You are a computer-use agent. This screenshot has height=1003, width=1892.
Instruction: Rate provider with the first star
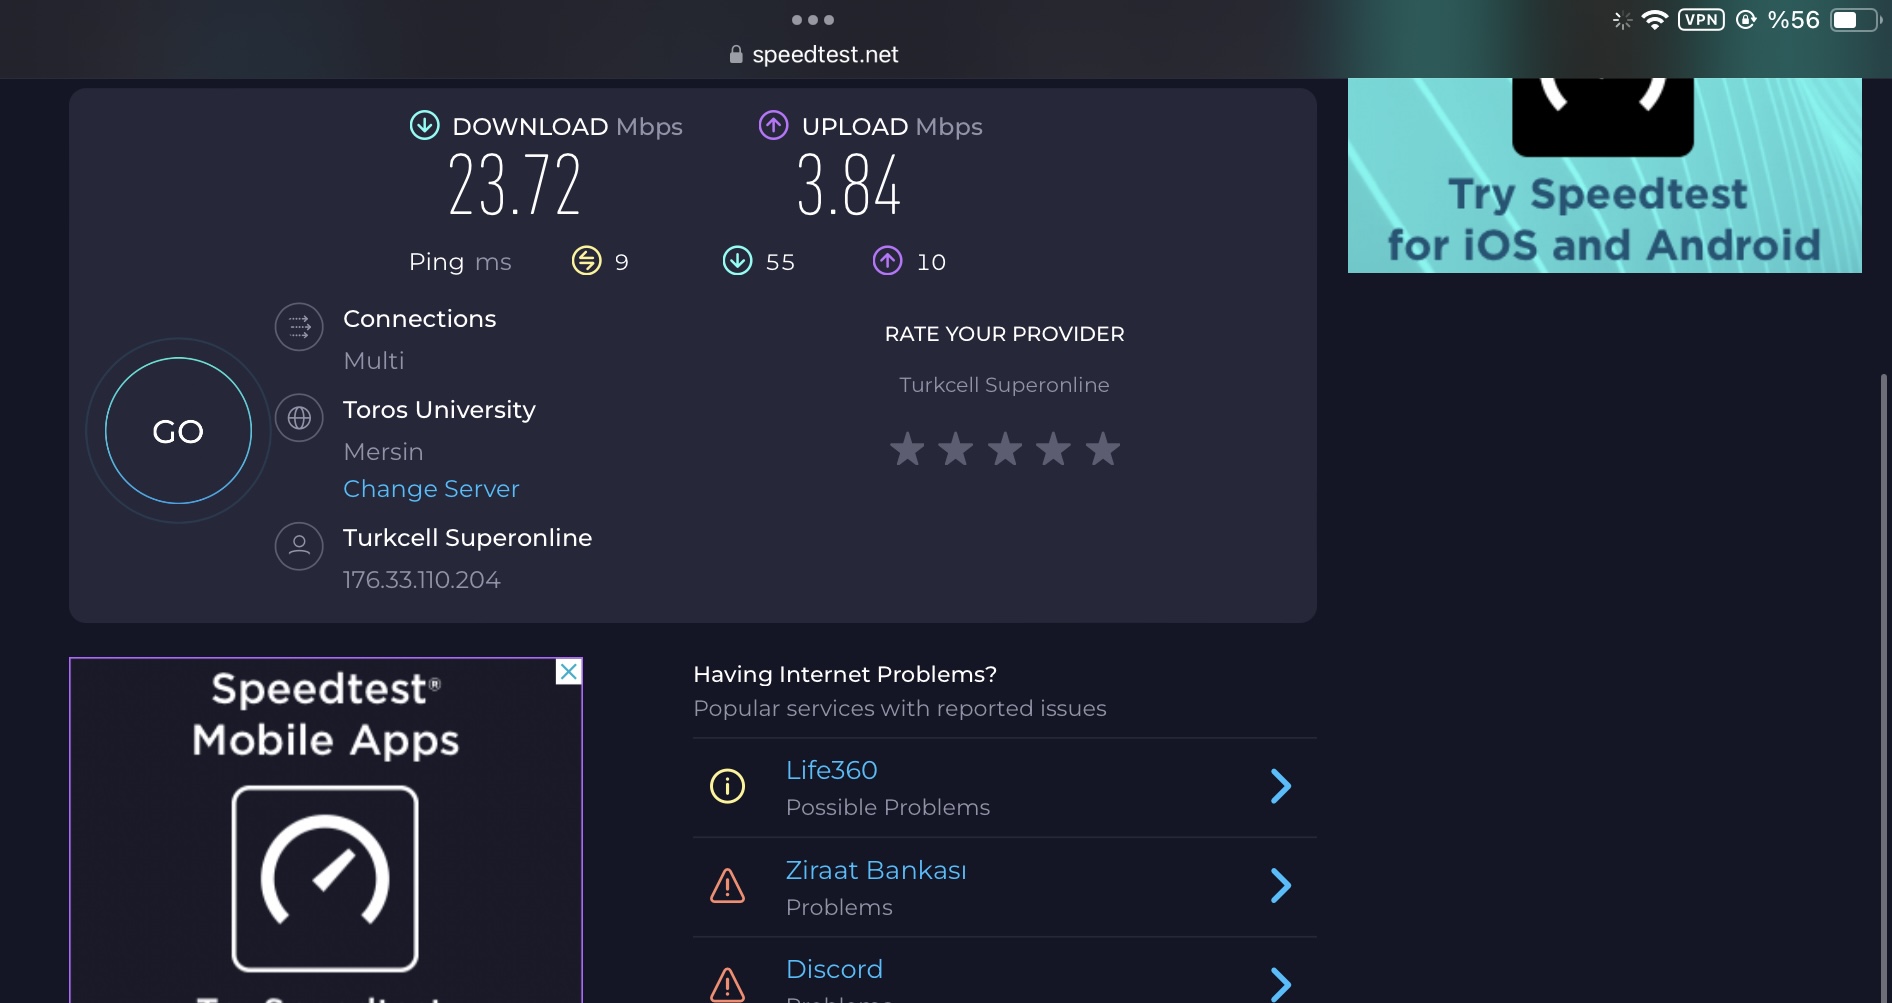(907, 449)
